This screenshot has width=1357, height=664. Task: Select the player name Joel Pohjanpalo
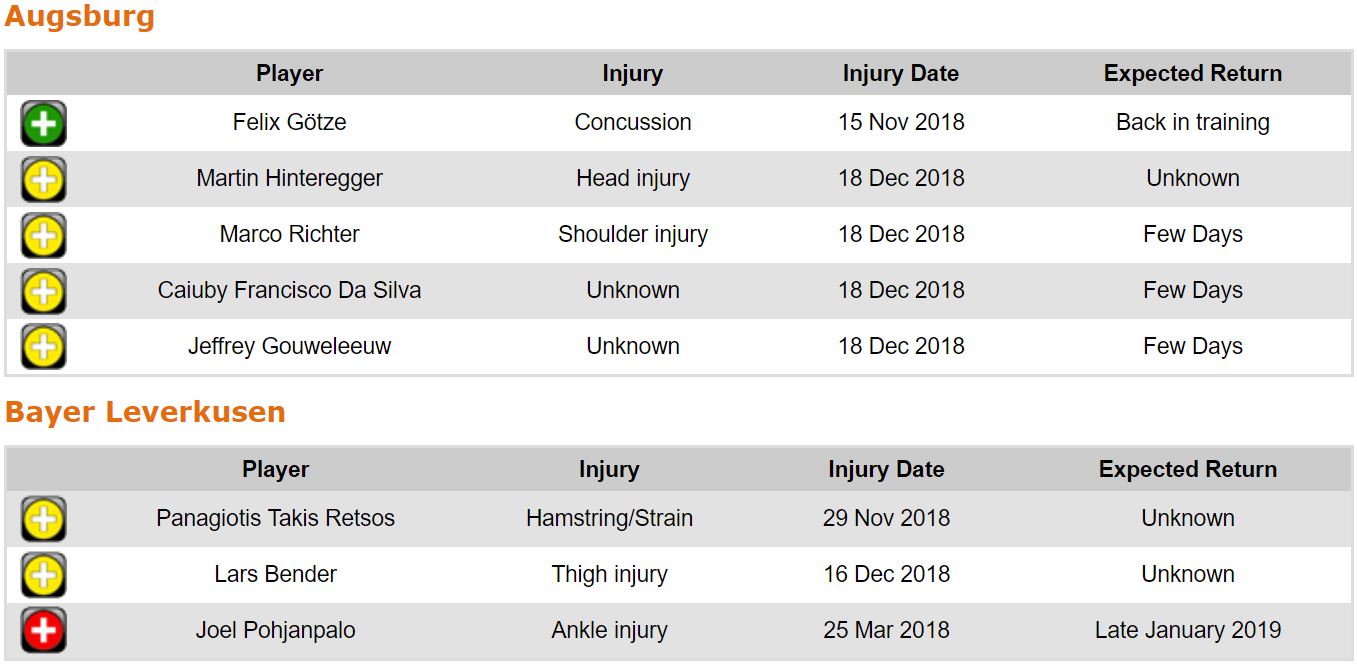click(275, 630)
